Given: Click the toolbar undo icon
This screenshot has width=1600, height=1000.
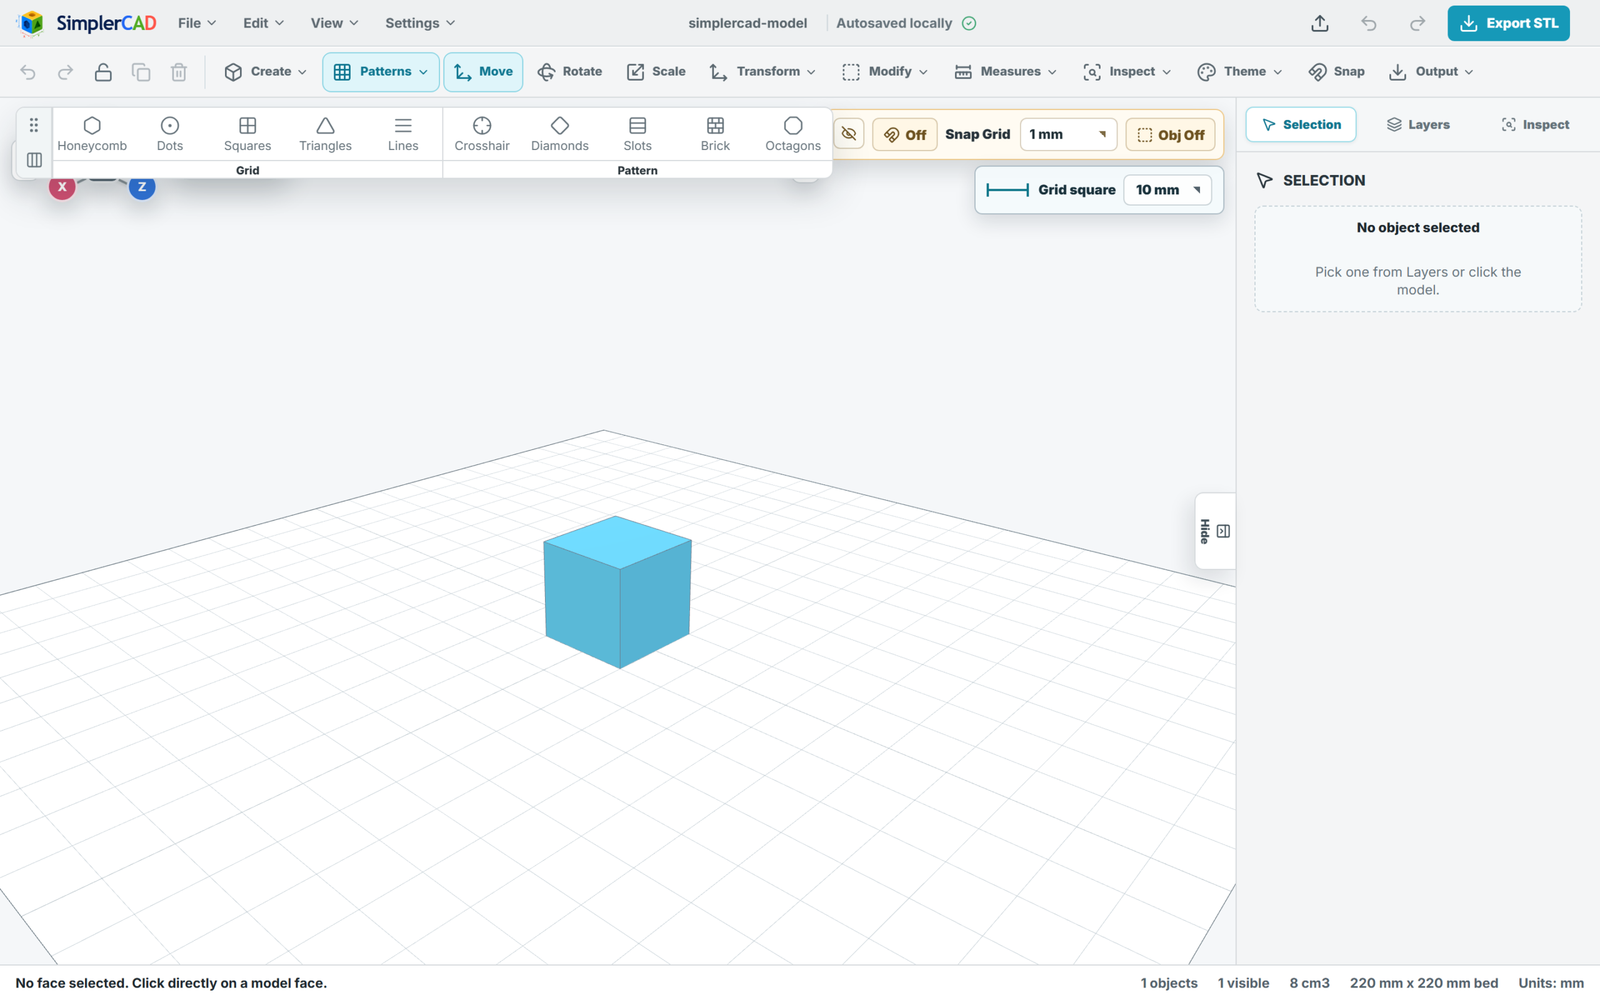Looking at the screenshot, I should pos(28,72).
